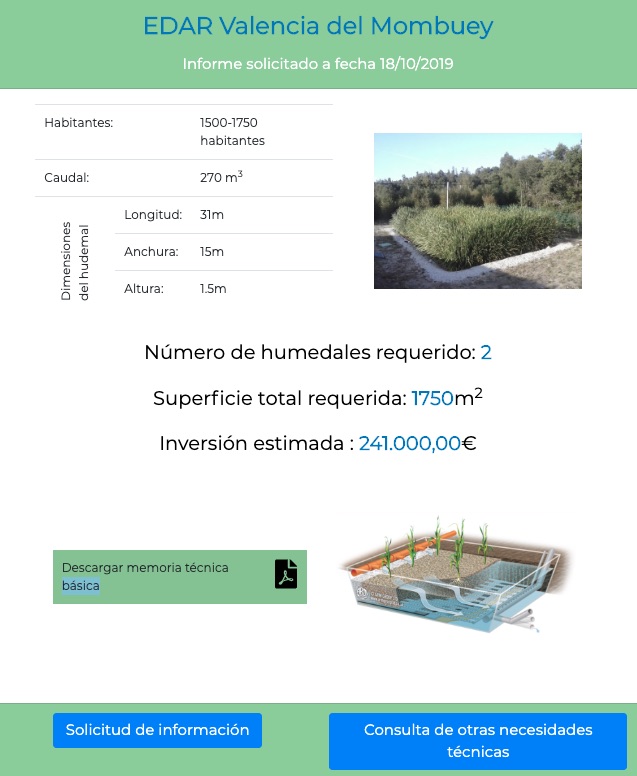
Task: Click the Anchura label
Action: [x=151, y=251]
